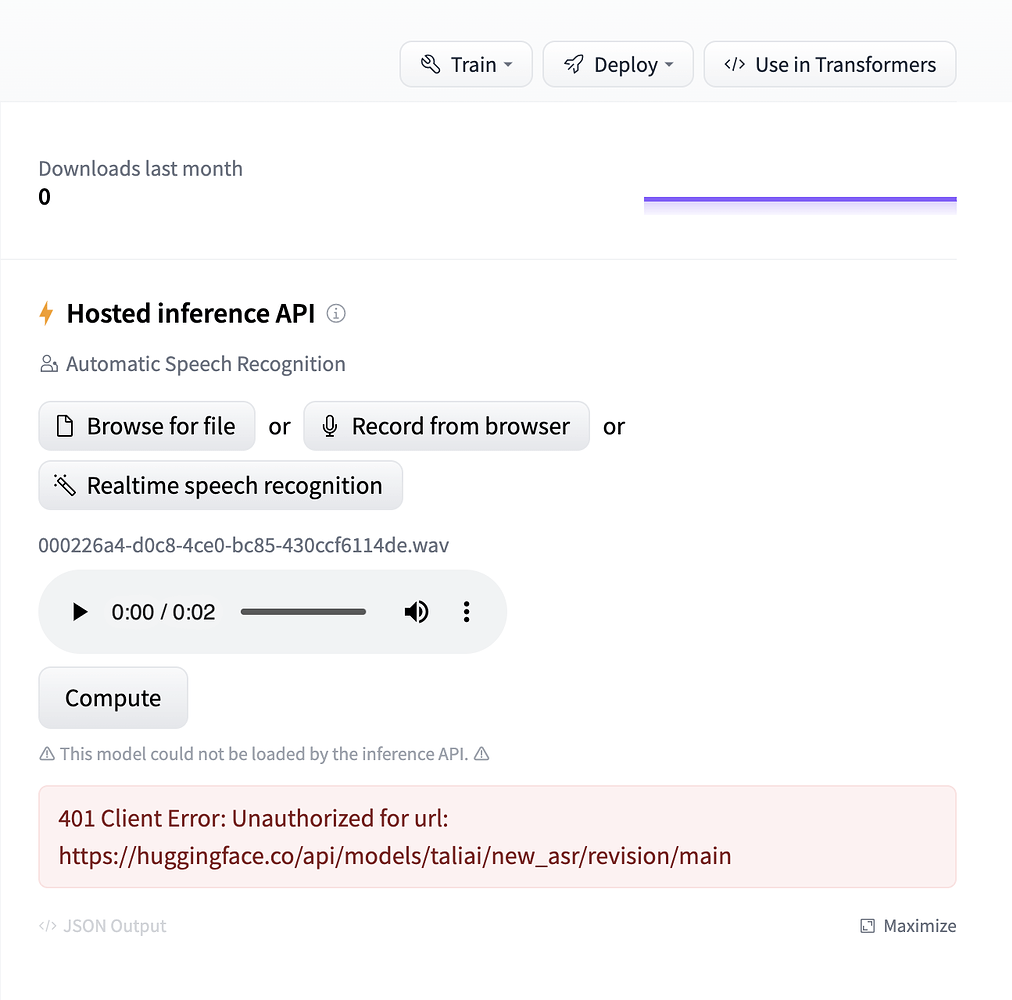Open the Train dropdown menu
Image resolution: width=1012 pixels, height=1000 pixels.
[x=467, y=65]
